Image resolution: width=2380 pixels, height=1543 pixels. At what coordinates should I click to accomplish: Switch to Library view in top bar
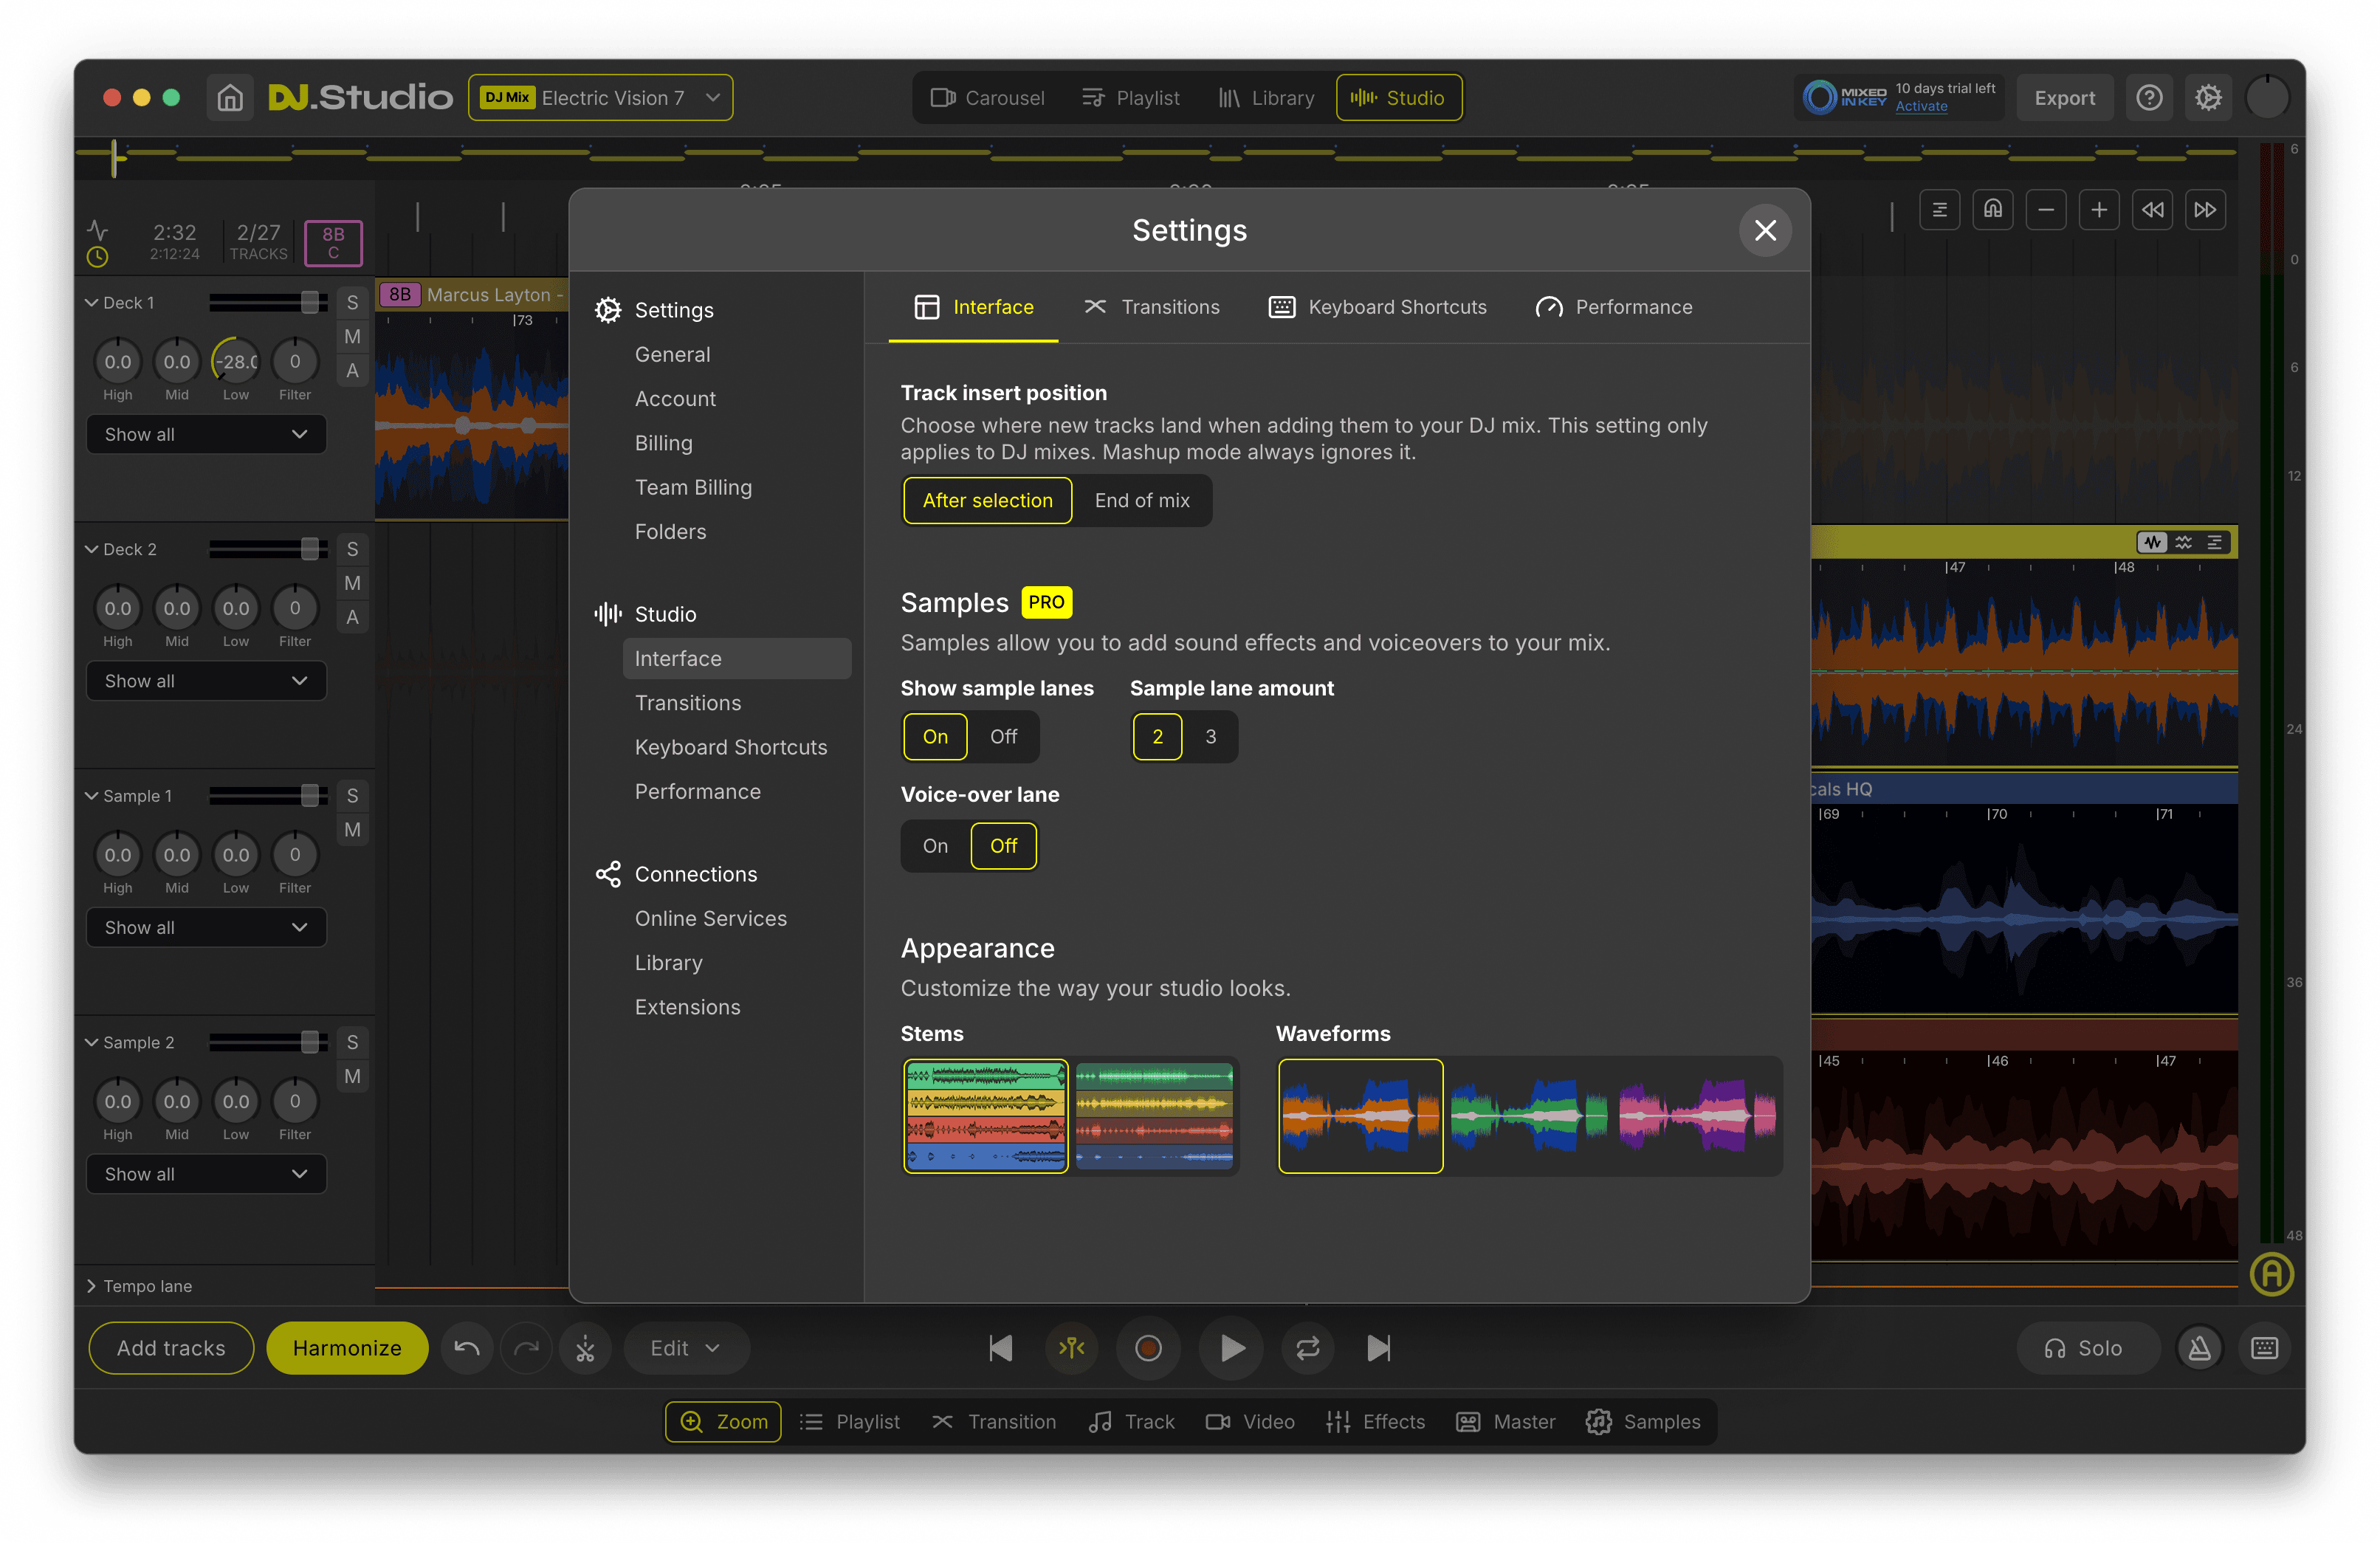point(1266,97)
